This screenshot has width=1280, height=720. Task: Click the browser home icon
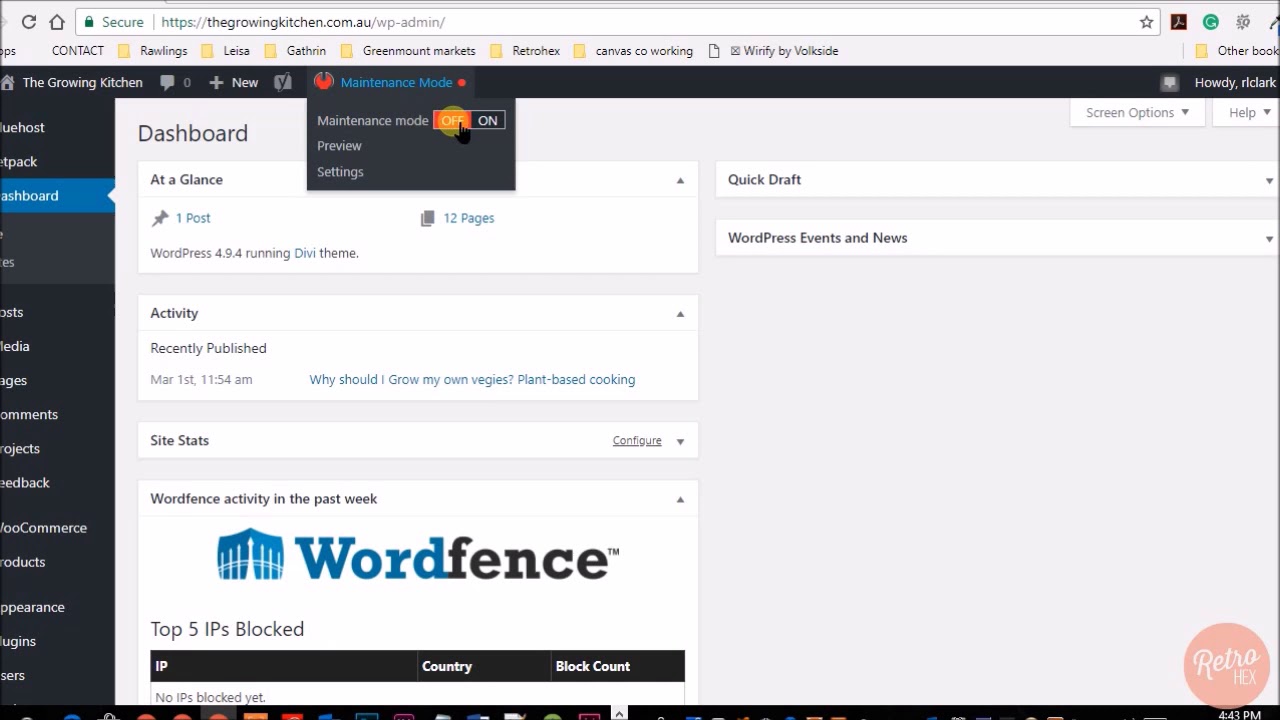tap(57, 21)
